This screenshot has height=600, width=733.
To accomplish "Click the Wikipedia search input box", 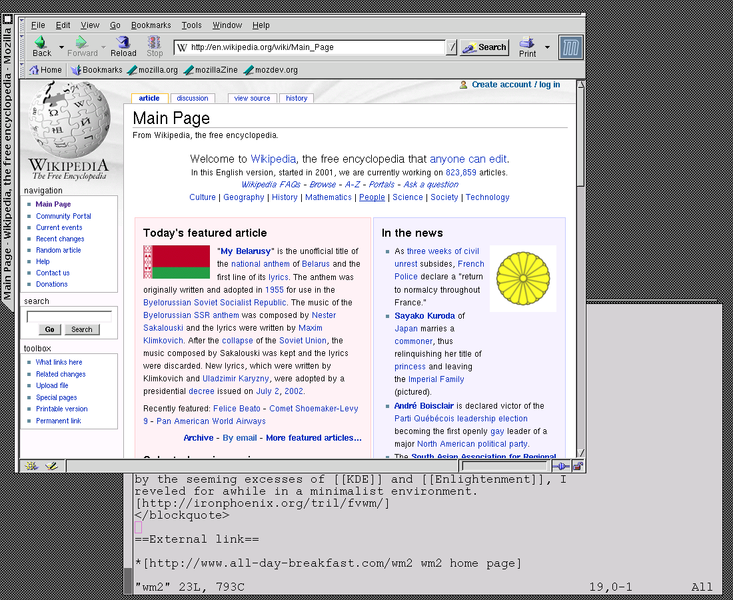I will click(69, 317).
